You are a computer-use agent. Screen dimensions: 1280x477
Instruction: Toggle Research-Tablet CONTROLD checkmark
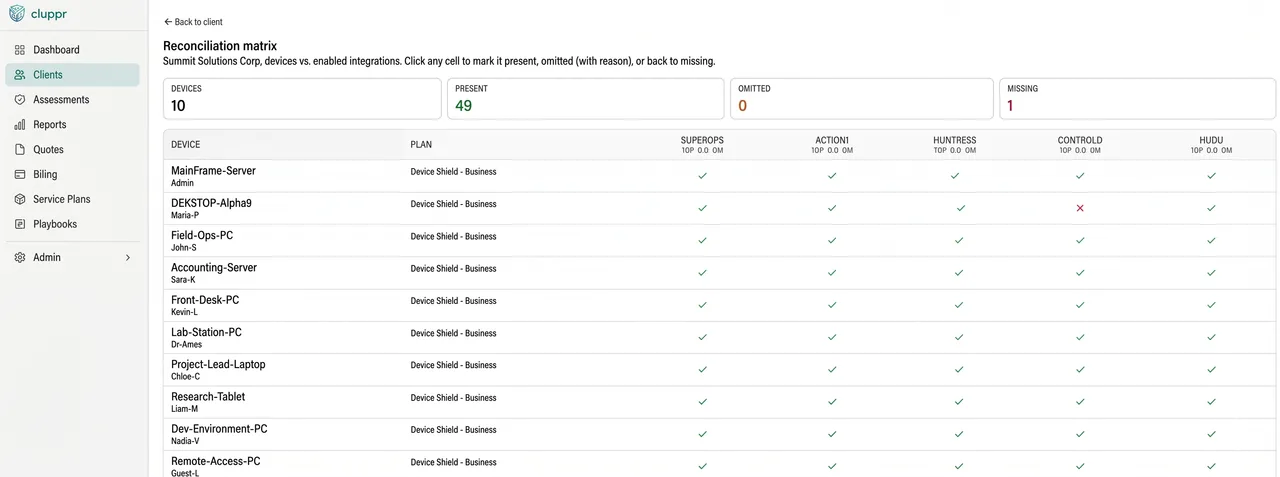pyautogui.click(x=1080, y=402)
